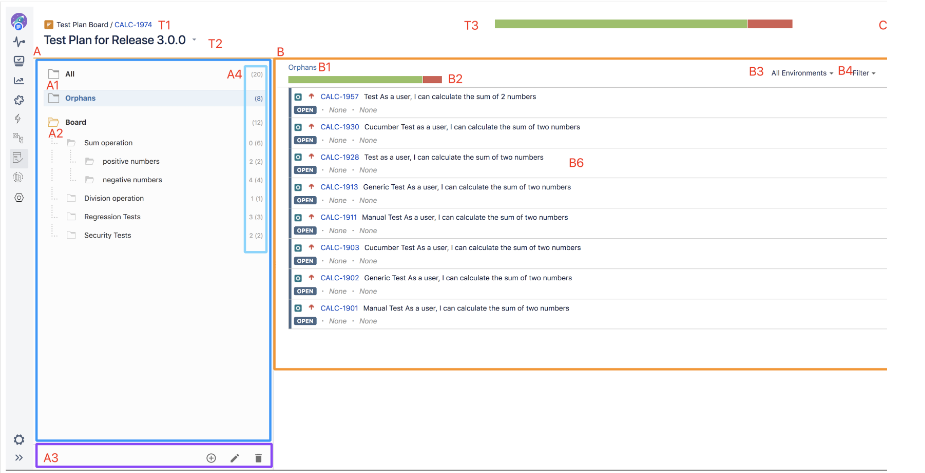Click the priority arrow of CALC-1913

[311, 187]
